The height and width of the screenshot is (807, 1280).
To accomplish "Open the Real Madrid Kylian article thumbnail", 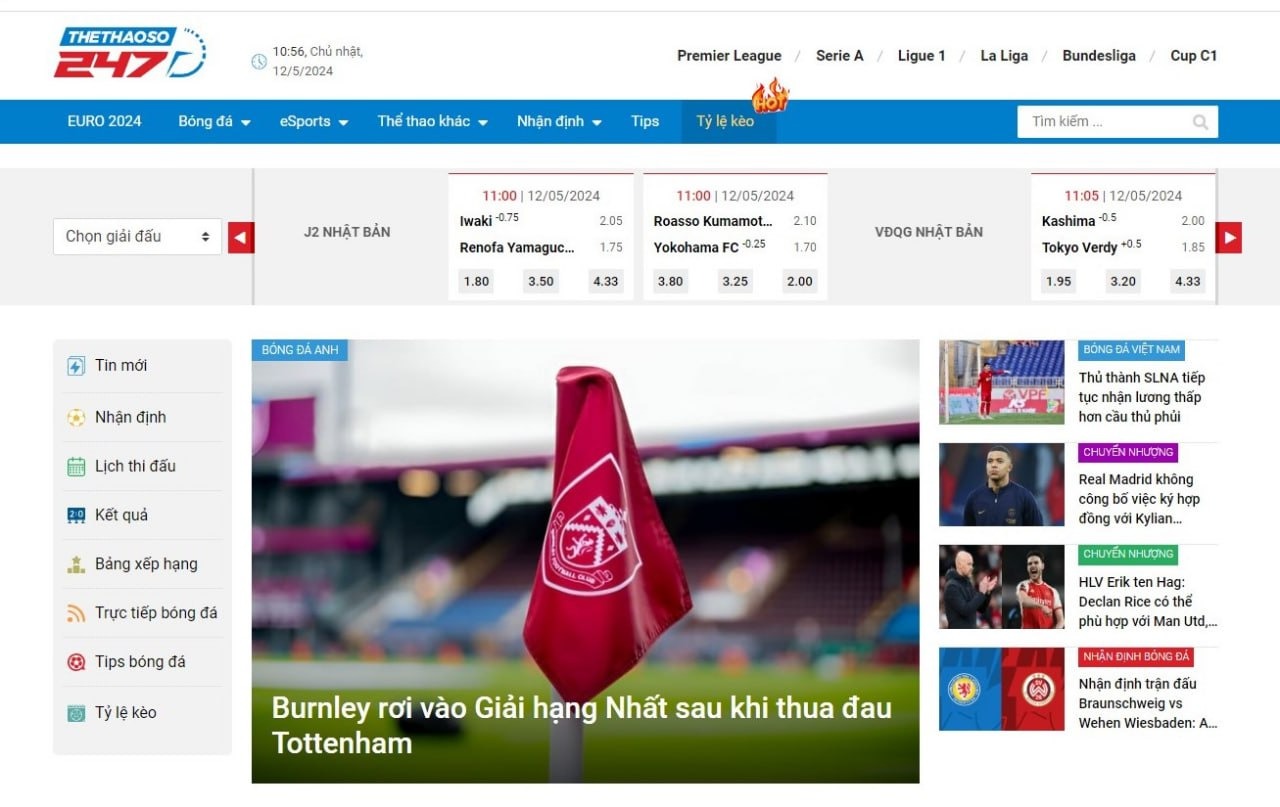I will coord(1002,484).
